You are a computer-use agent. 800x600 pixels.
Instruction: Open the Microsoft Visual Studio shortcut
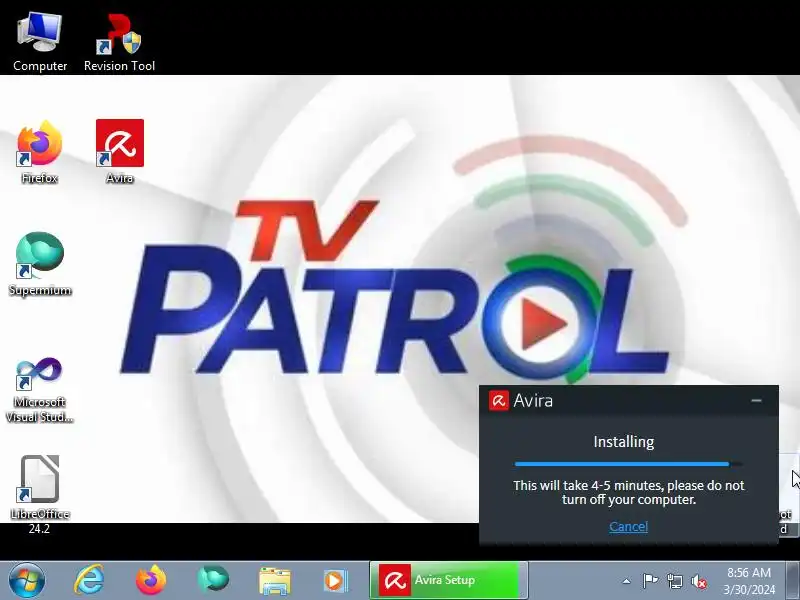40,390
